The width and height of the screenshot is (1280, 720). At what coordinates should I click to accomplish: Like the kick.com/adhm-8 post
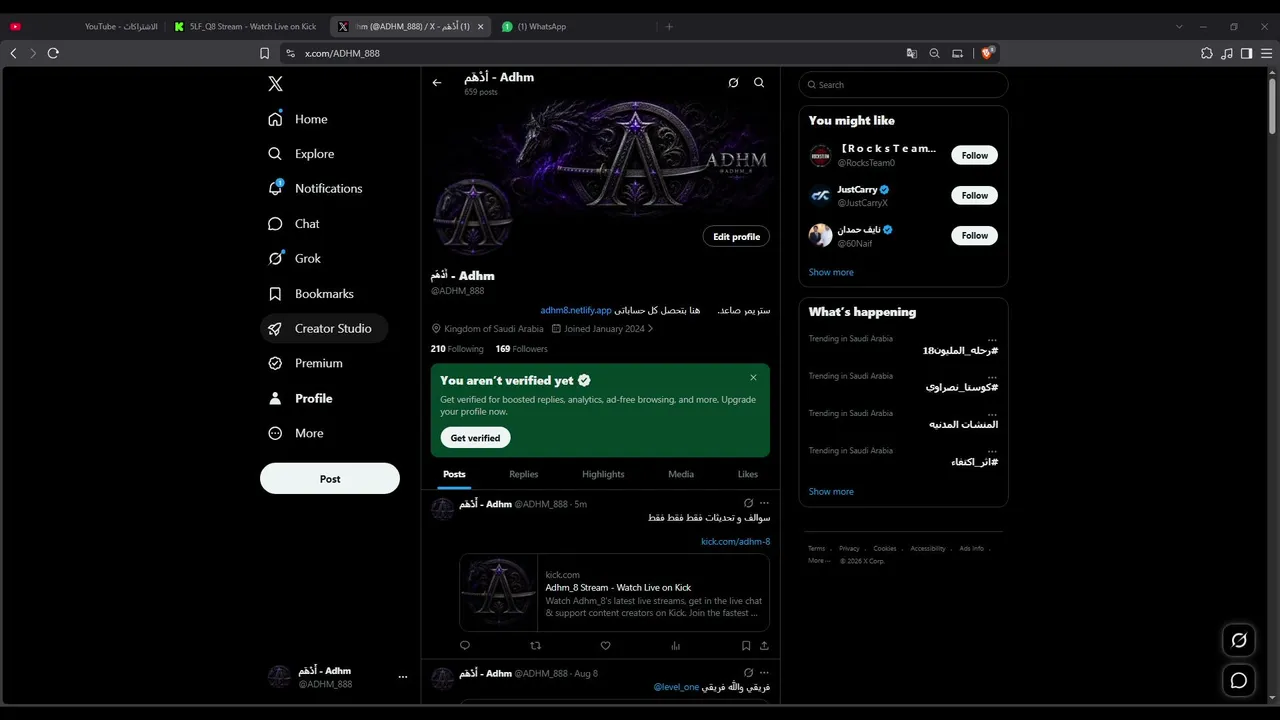[x=605, y=646]
